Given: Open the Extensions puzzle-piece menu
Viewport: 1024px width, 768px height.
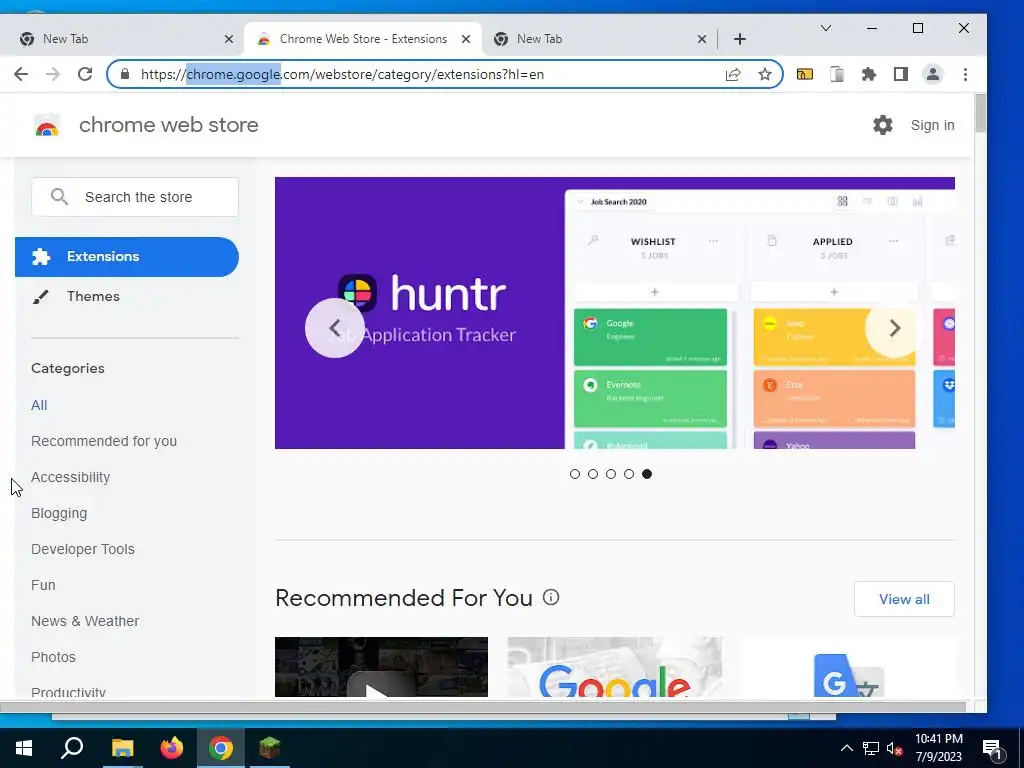Looking at the screenshot, I should point(869,74).
